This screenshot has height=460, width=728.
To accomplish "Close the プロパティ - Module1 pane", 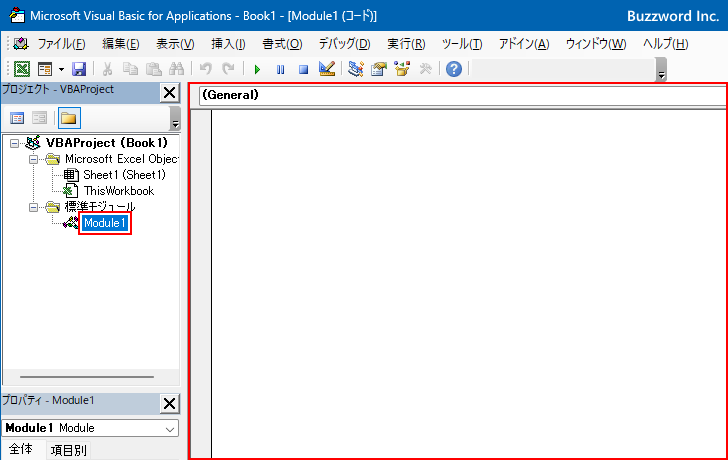I will click(169, 403).
